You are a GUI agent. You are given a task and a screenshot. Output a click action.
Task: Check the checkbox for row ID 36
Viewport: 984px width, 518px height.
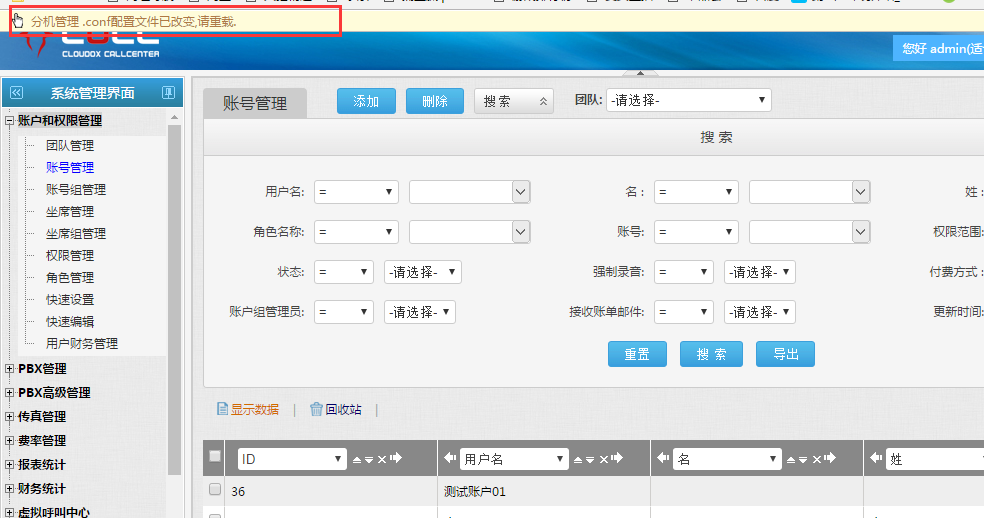pos(214,490)
